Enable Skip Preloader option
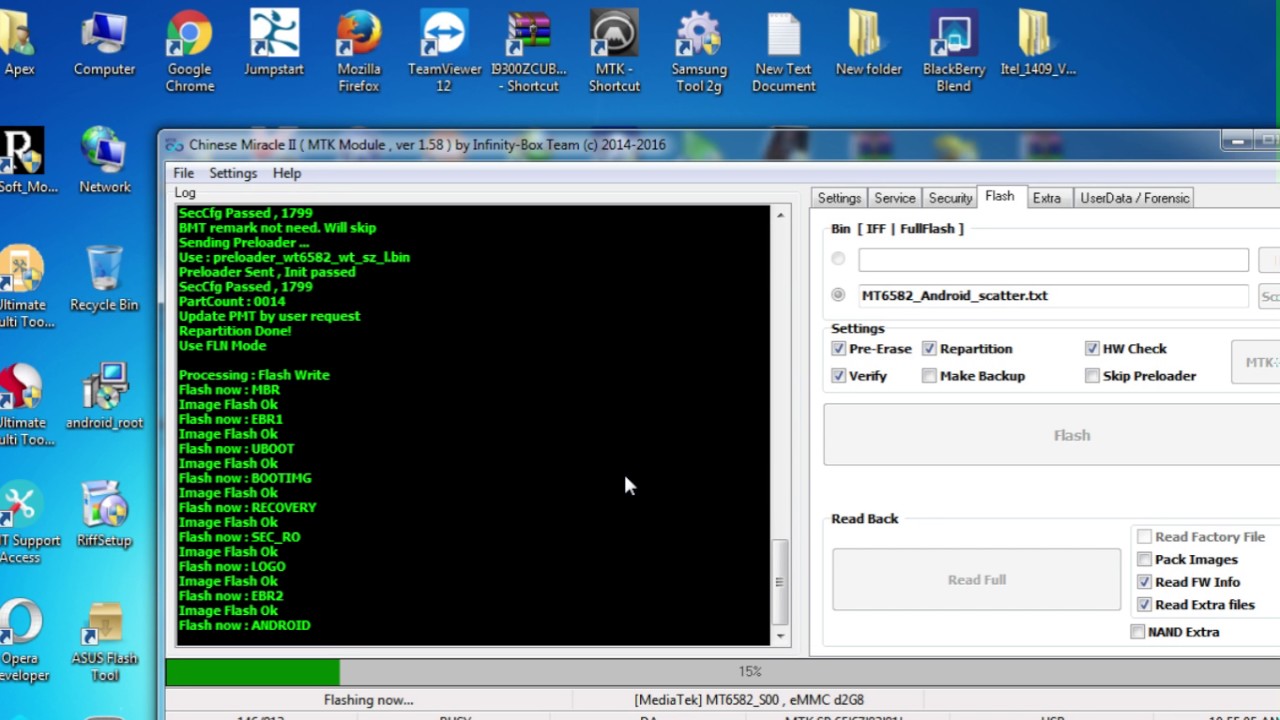The width and height of the screenshot is (1280, 720). 1092,376
